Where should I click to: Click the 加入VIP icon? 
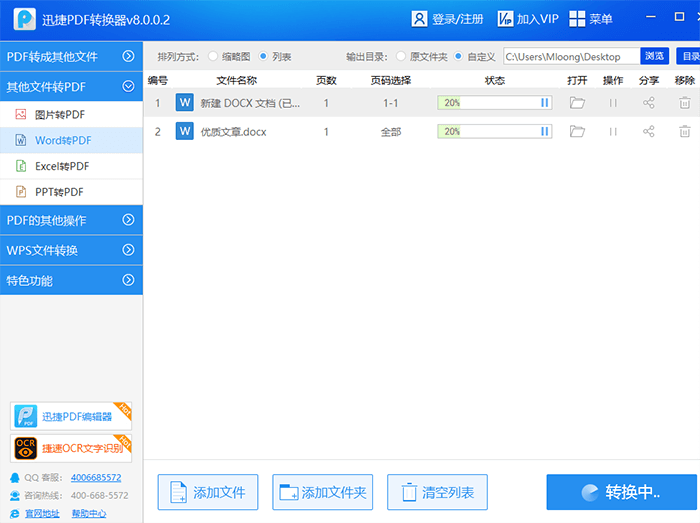pos(505,19)
